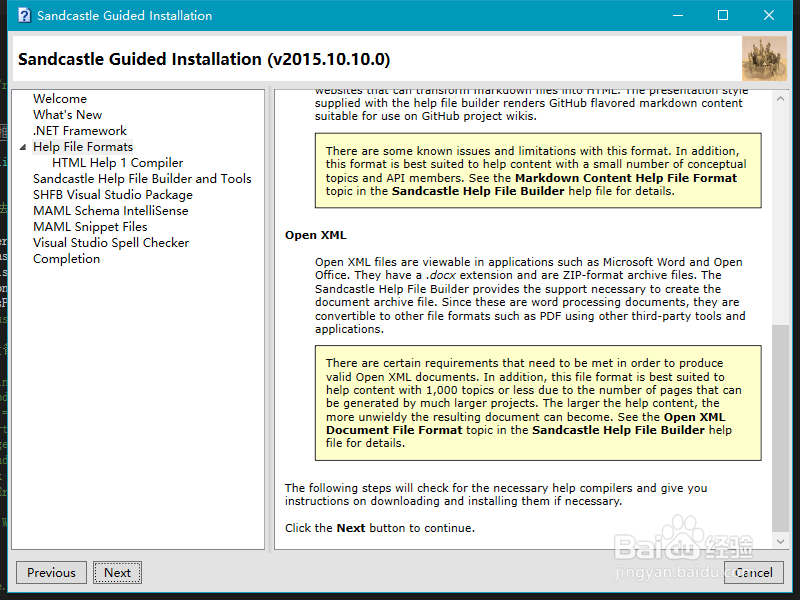Screen dimensions: 800x600
Task: Open the HTML Help 1 Compiler step
Action: [x=117, y=163]
